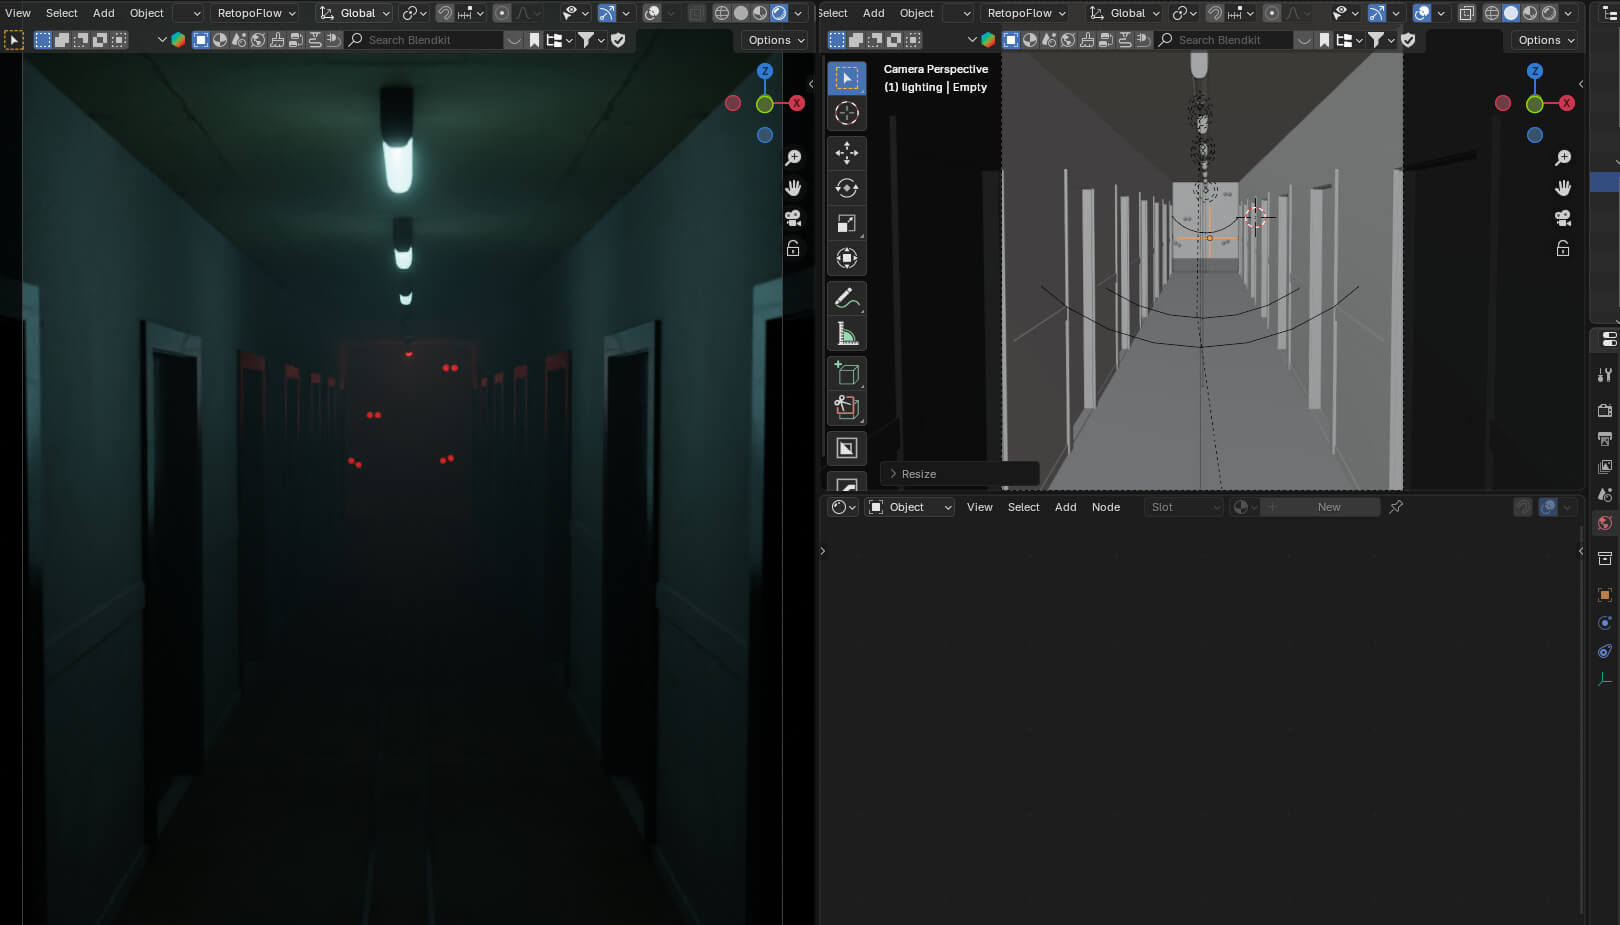Activate the Move tool in right viewport
The height and width of the screenshot is (925, 1620).
click(x=847, y=153)
